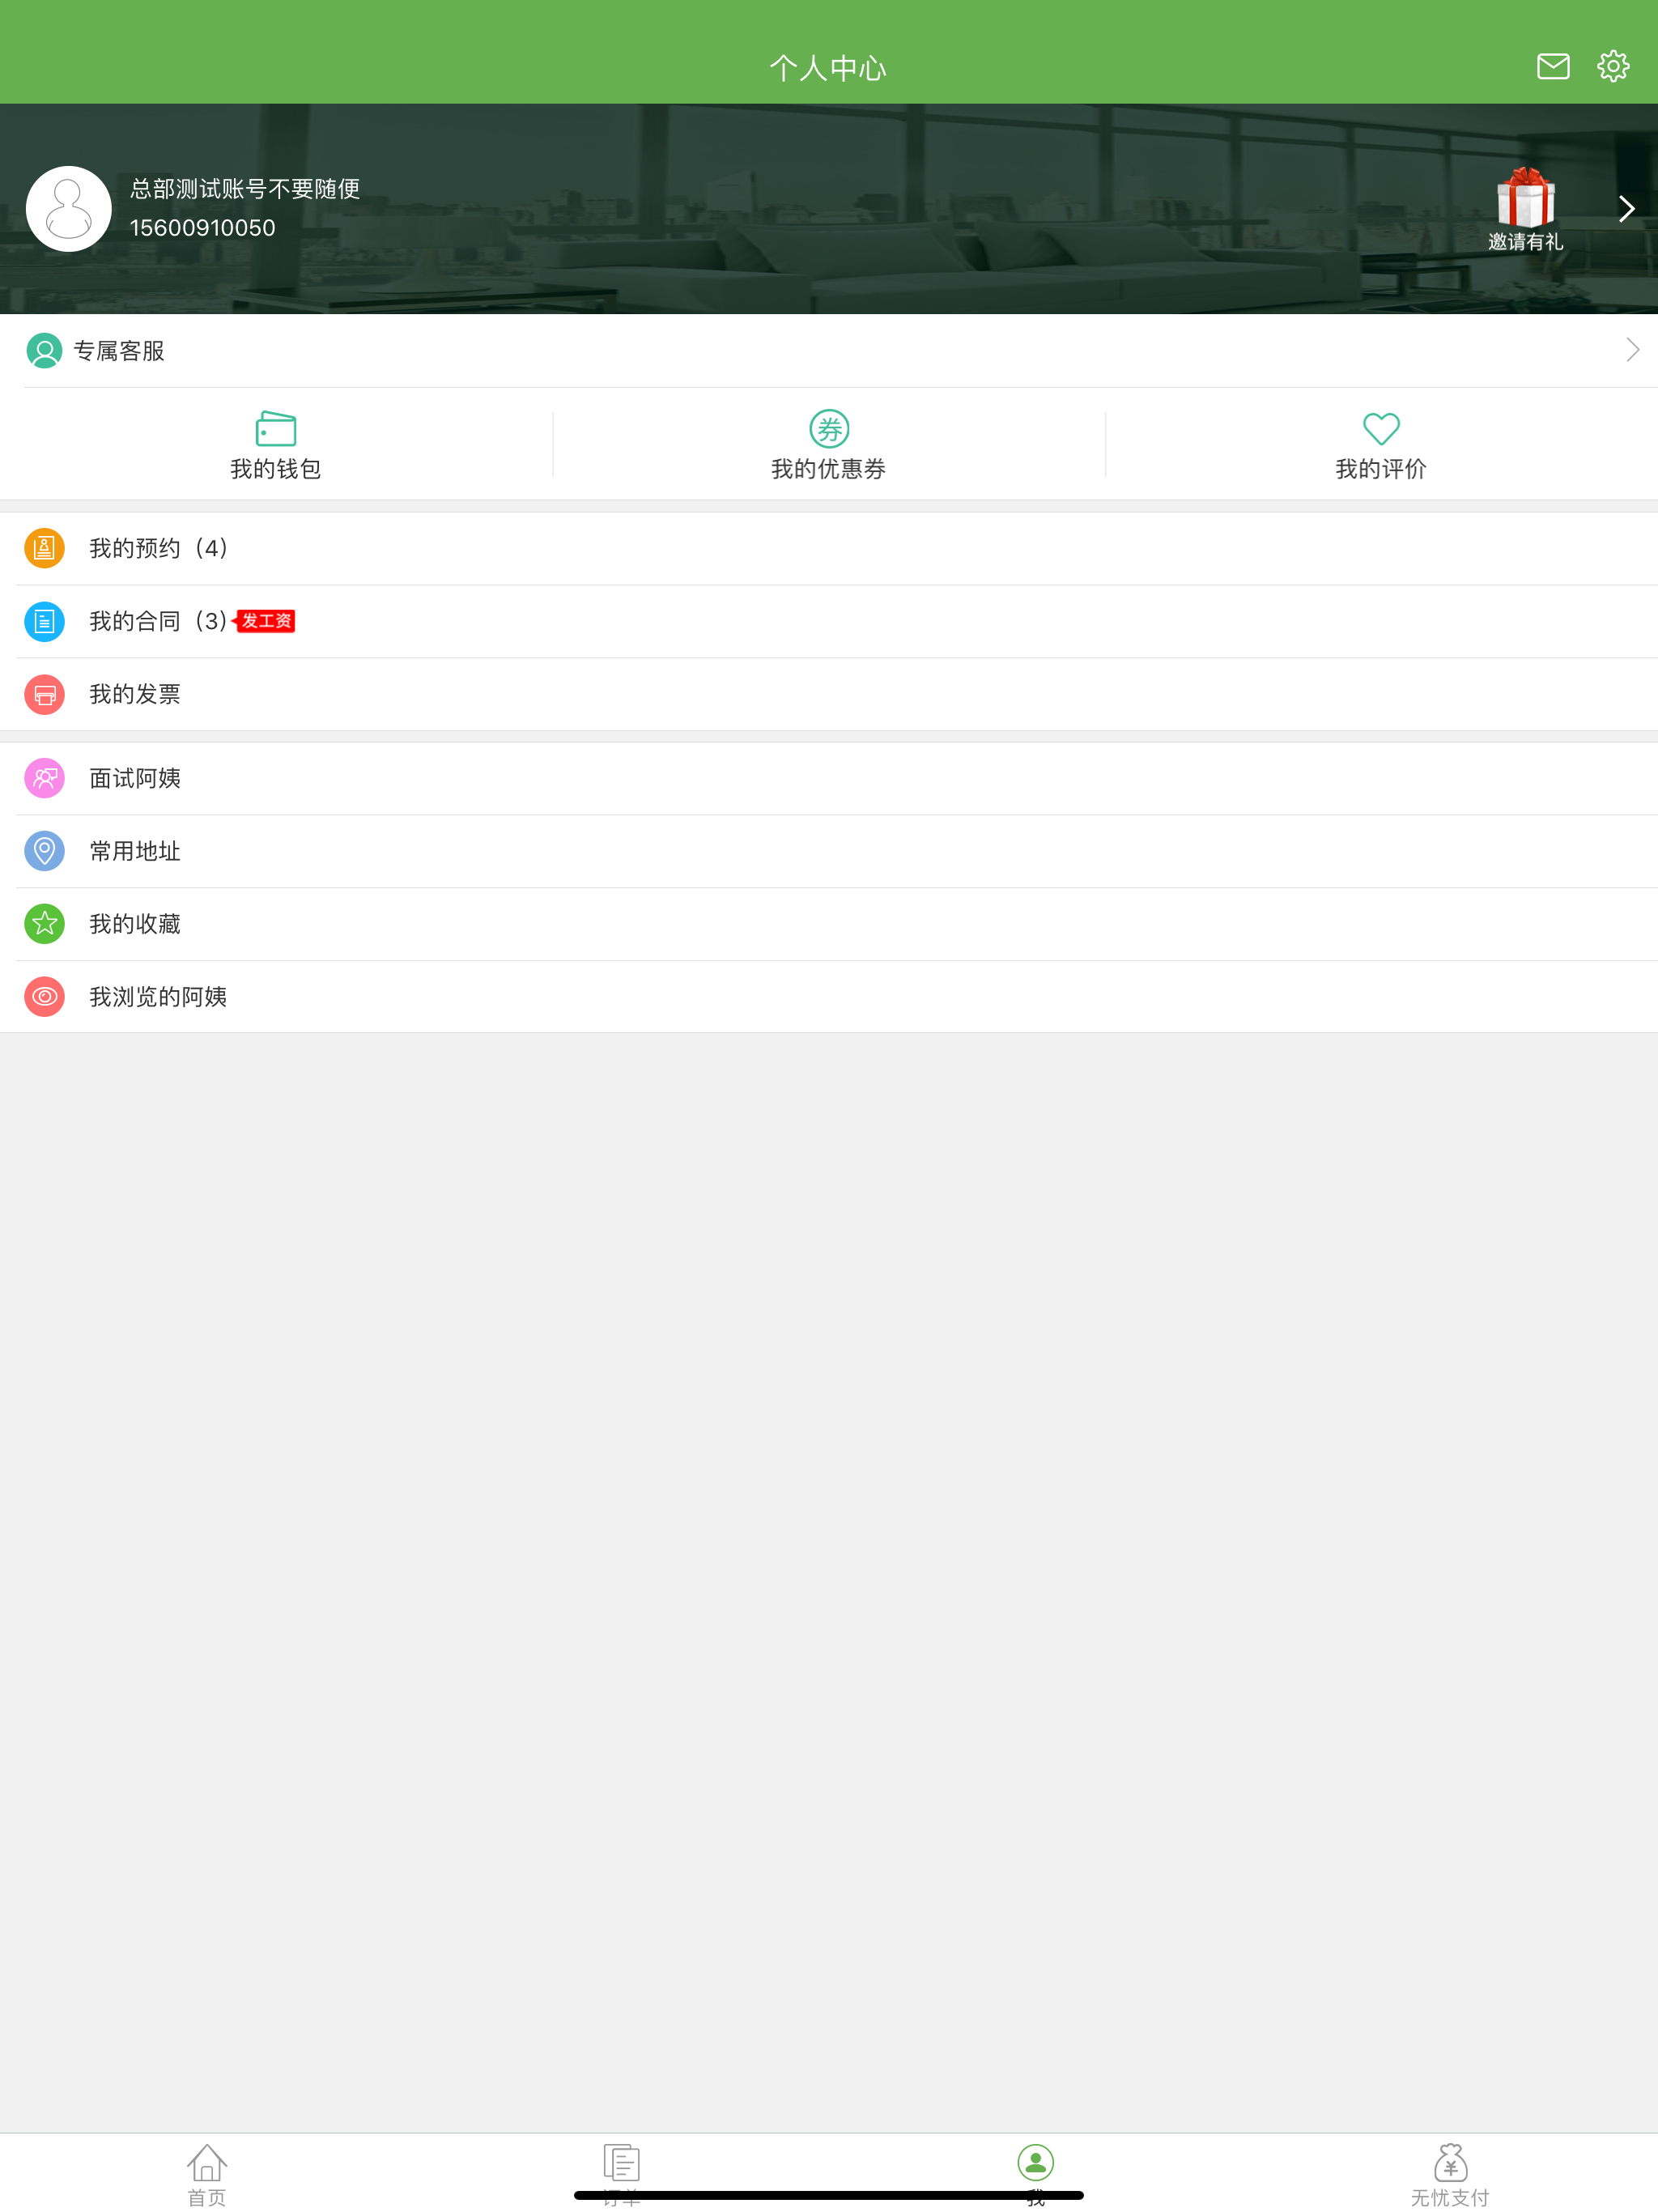
Task: Open 邀请有礼 label
Action: click(x=1525, y=242)
